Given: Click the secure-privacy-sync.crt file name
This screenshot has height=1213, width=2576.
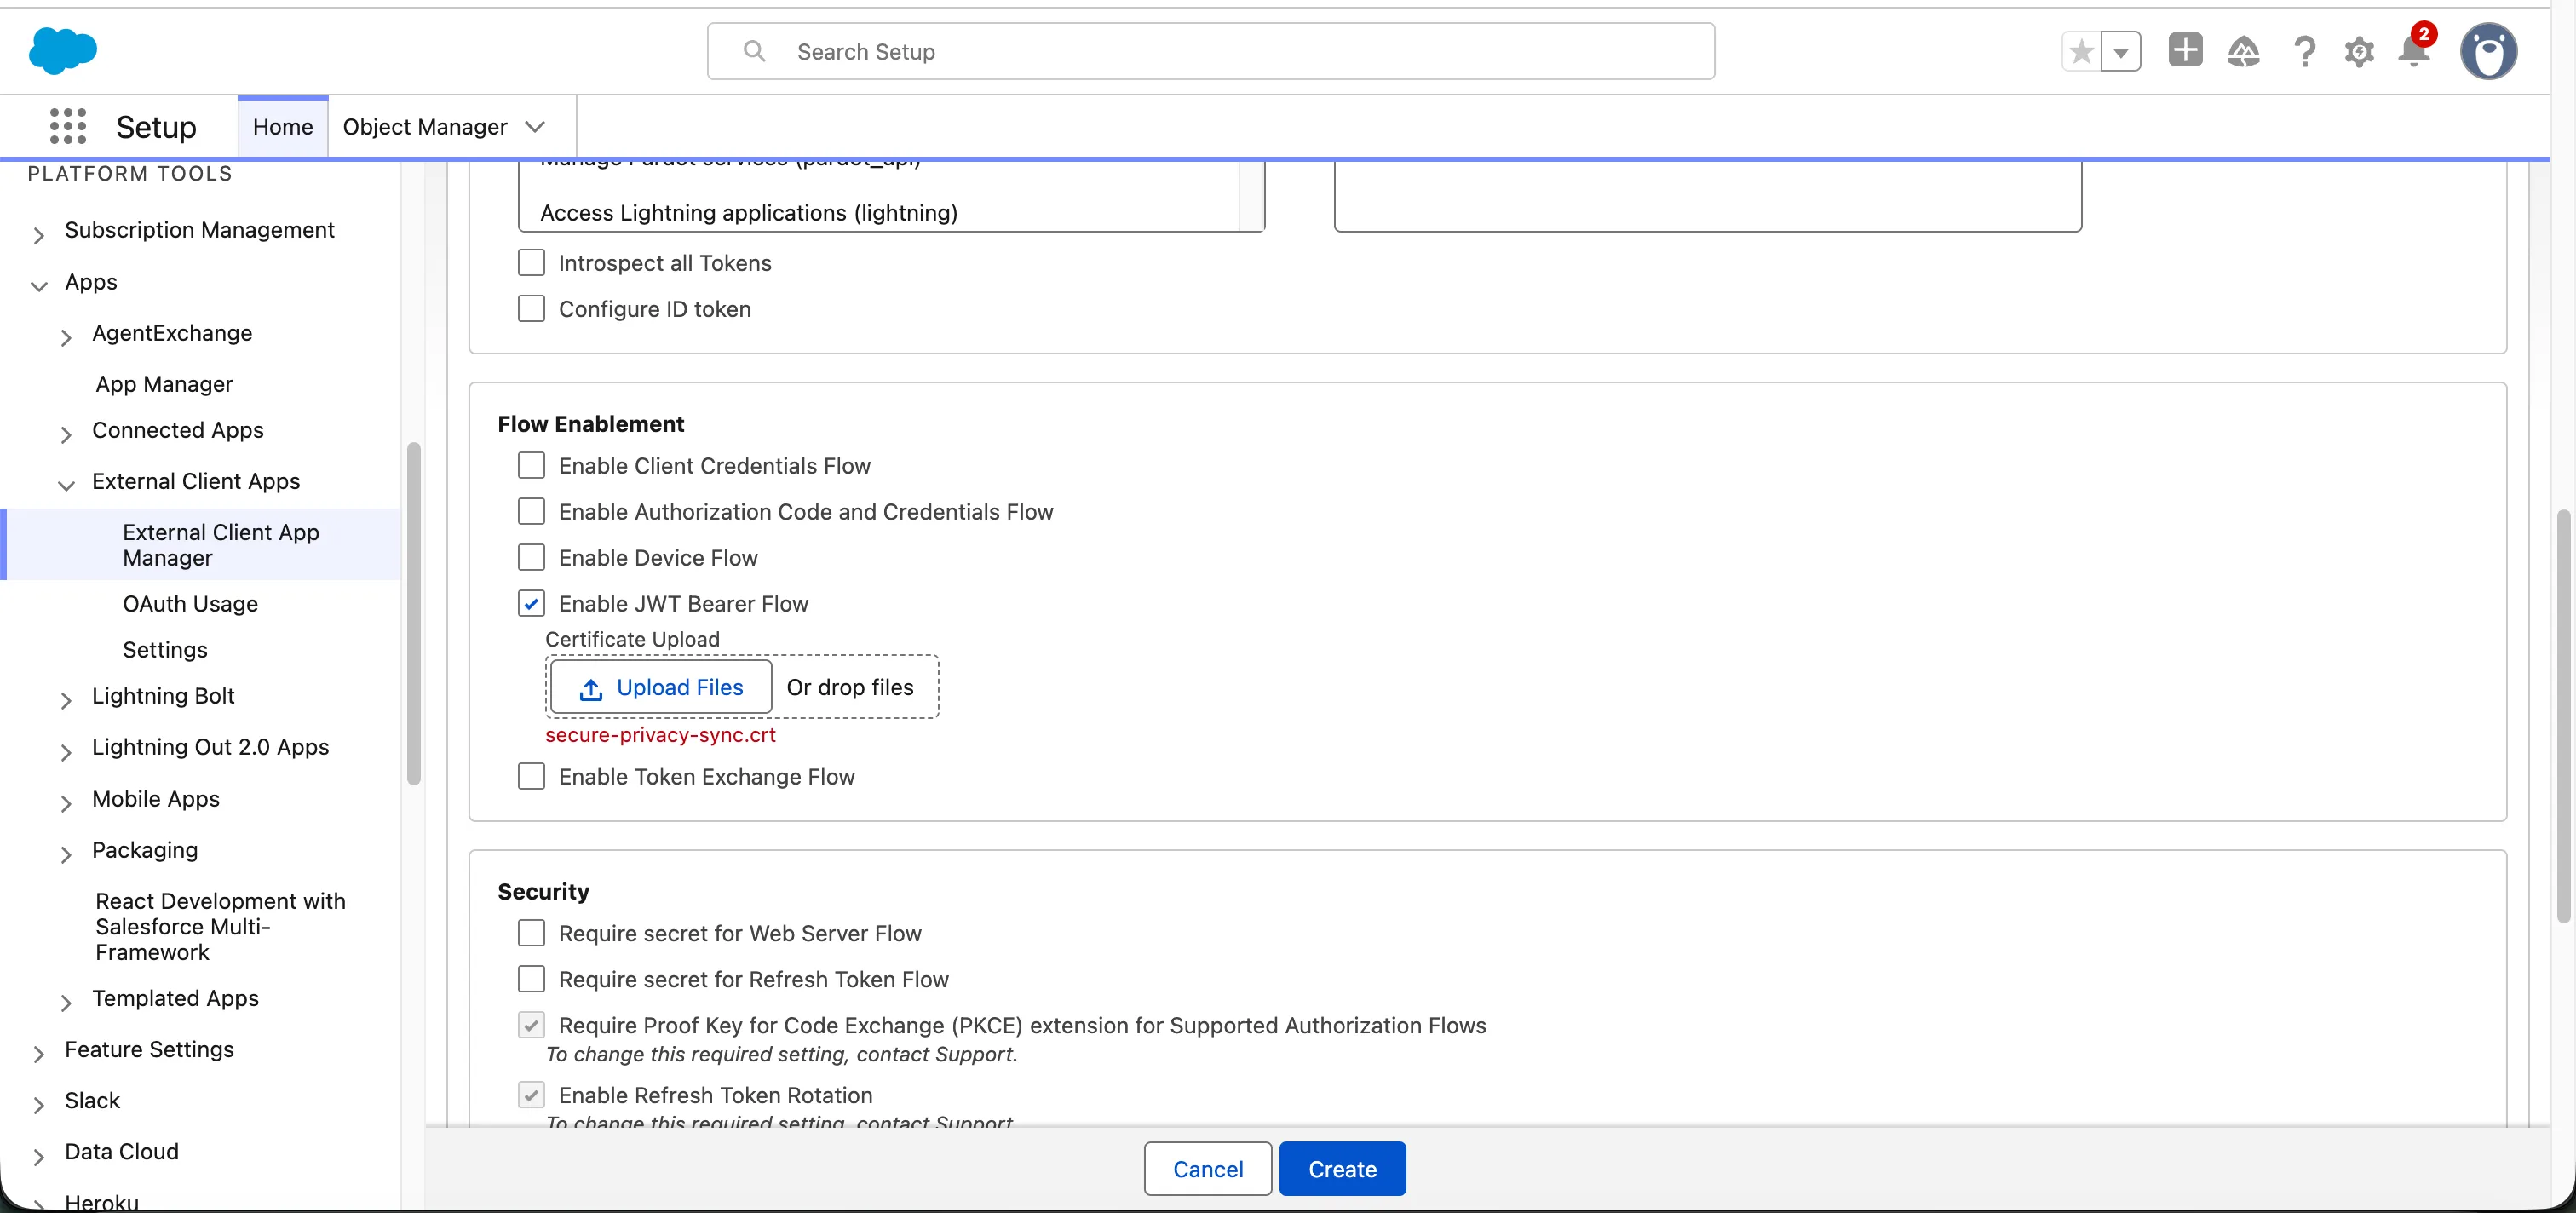Looking at the screenshot, I should (660, 735).
